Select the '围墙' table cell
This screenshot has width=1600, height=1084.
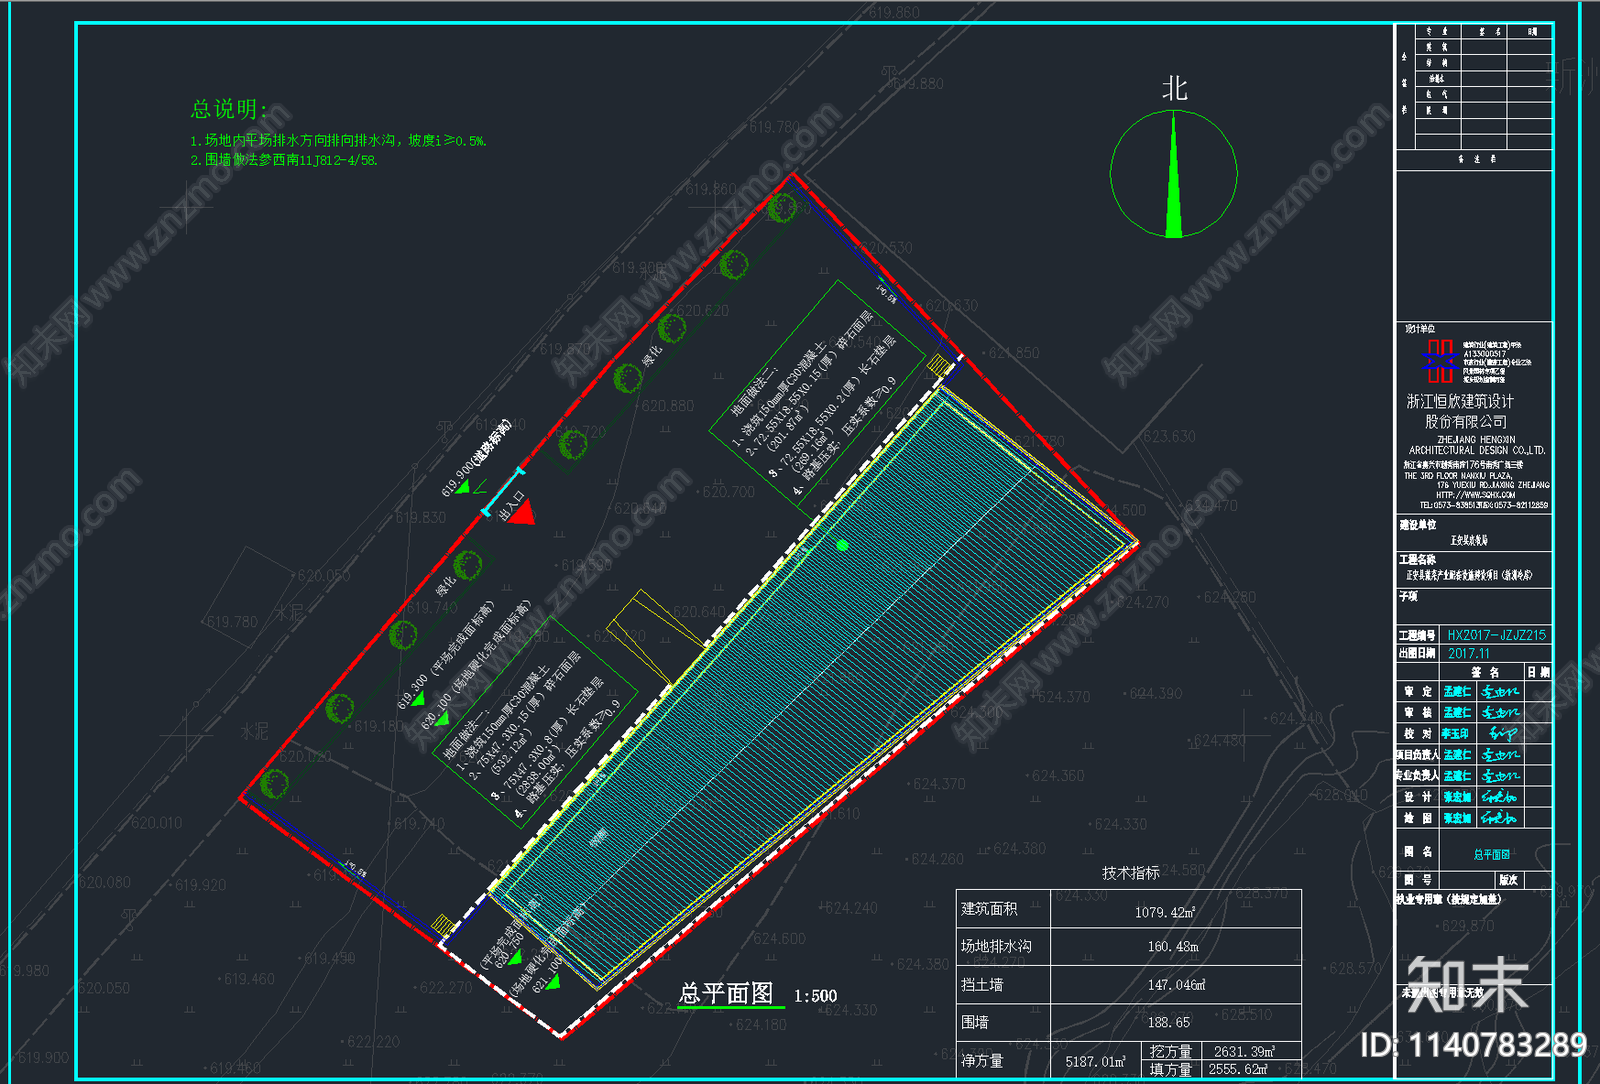click(x=1003, y=1023)
